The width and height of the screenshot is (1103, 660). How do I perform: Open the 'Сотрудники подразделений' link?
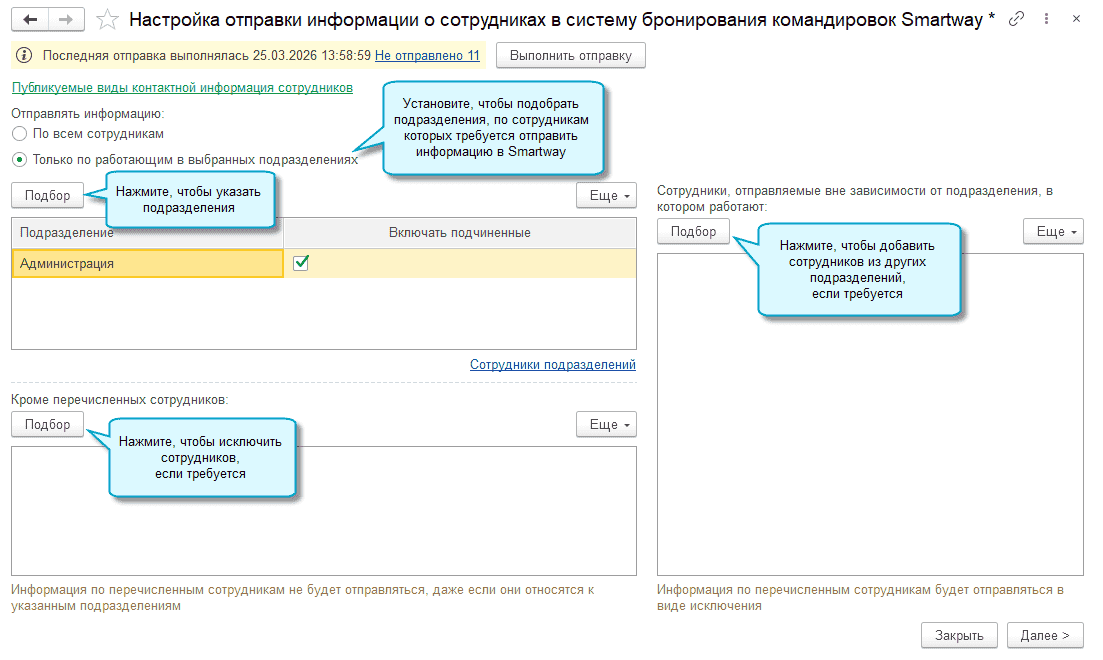click(553, 364)
